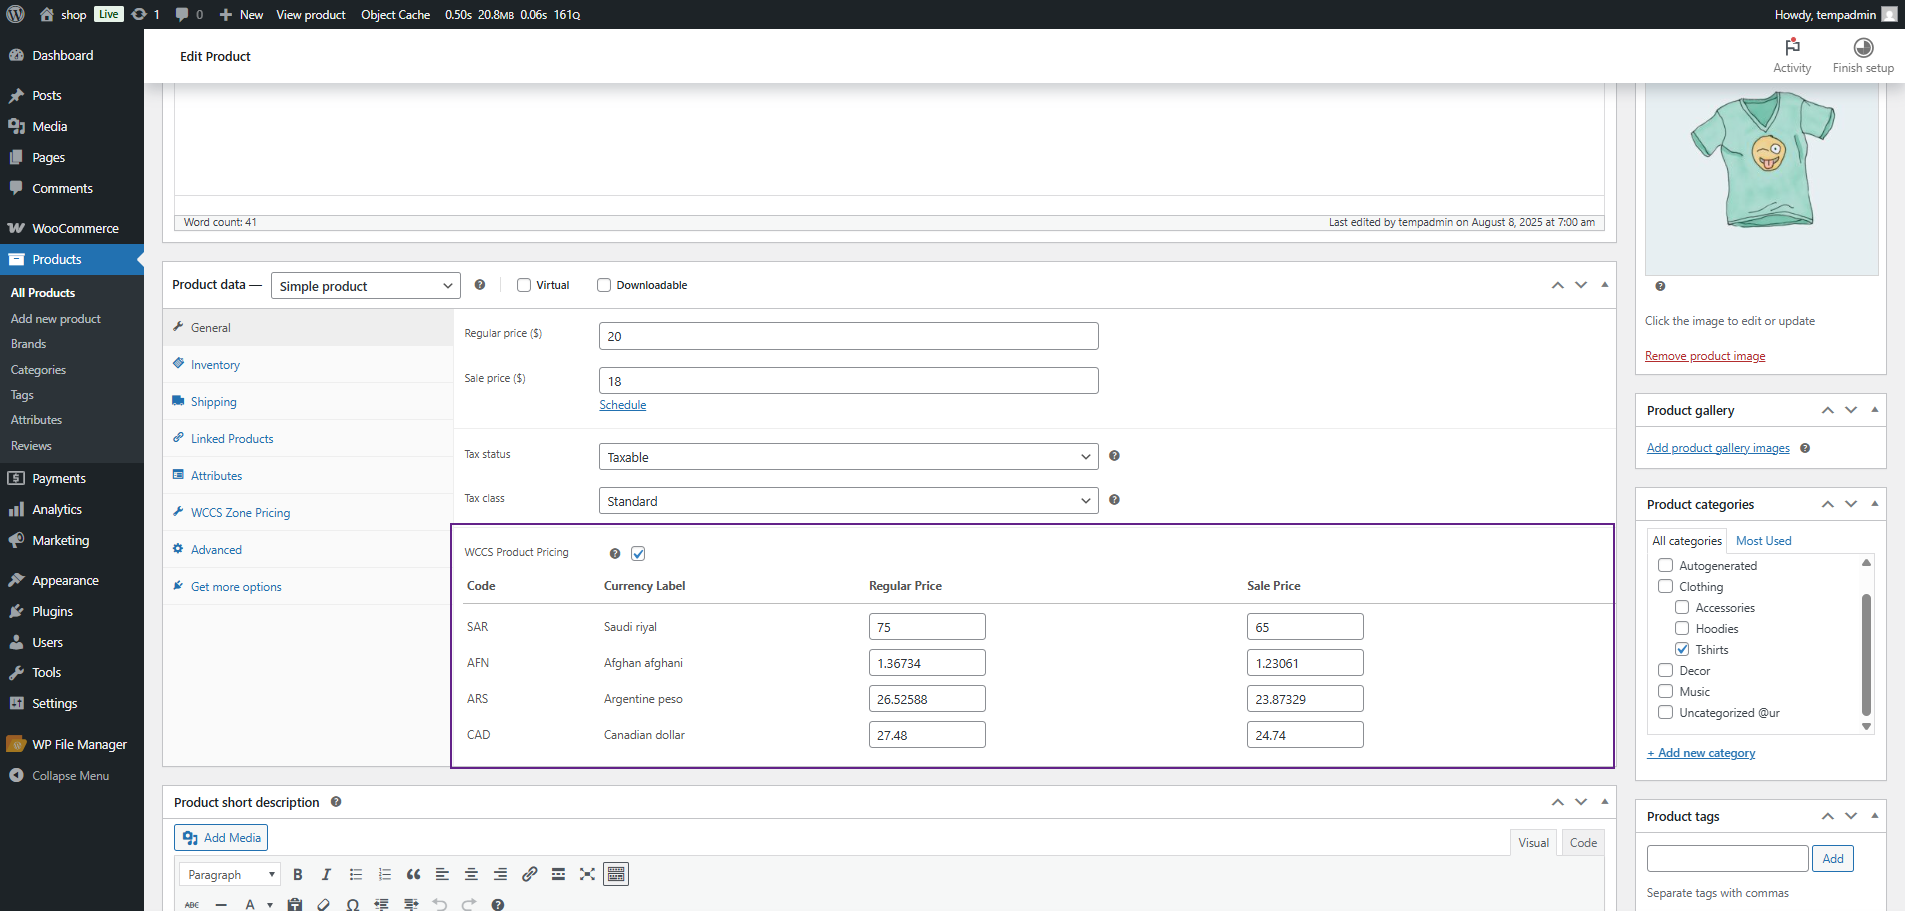
Task: Uncheck the WCCS Product Pricing checkbox
Action: pyautogui.click(x=638, y=553)
